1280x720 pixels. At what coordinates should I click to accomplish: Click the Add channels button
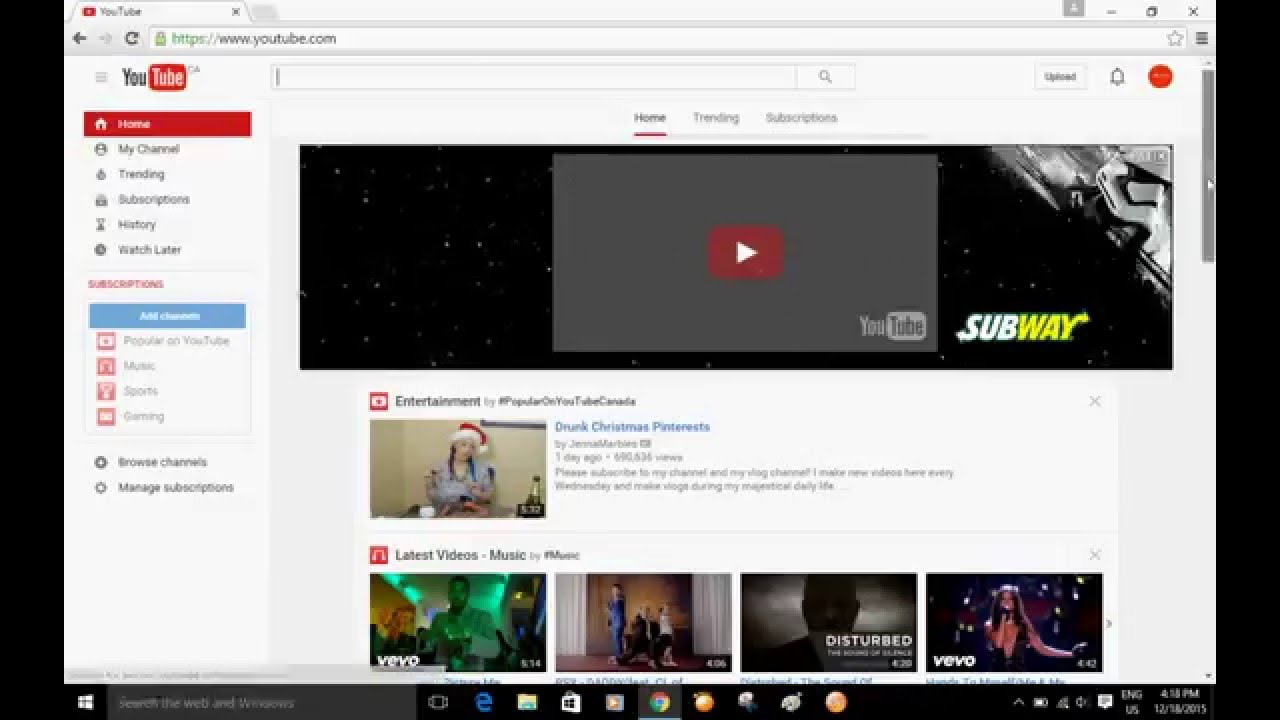coord(167,316)
